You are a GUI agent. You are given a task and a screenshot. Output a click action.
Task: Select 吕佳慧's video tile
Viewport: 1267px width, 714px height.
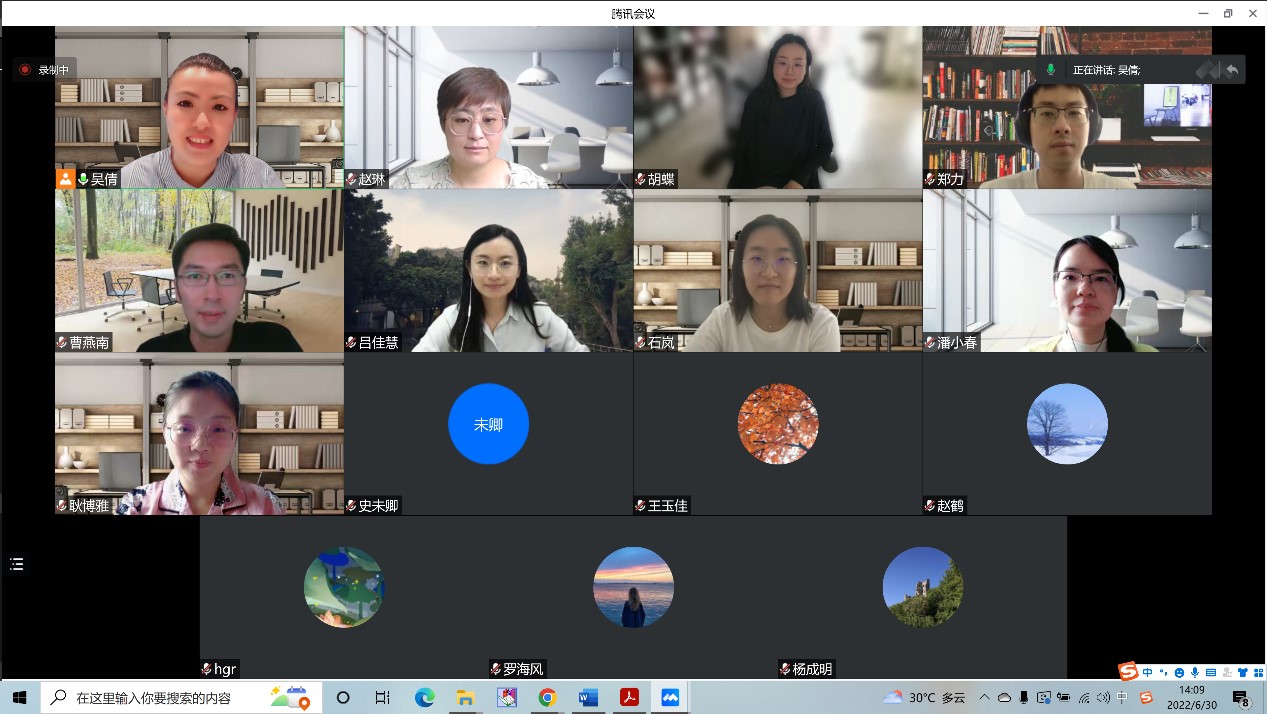click(x=488, y=271)
